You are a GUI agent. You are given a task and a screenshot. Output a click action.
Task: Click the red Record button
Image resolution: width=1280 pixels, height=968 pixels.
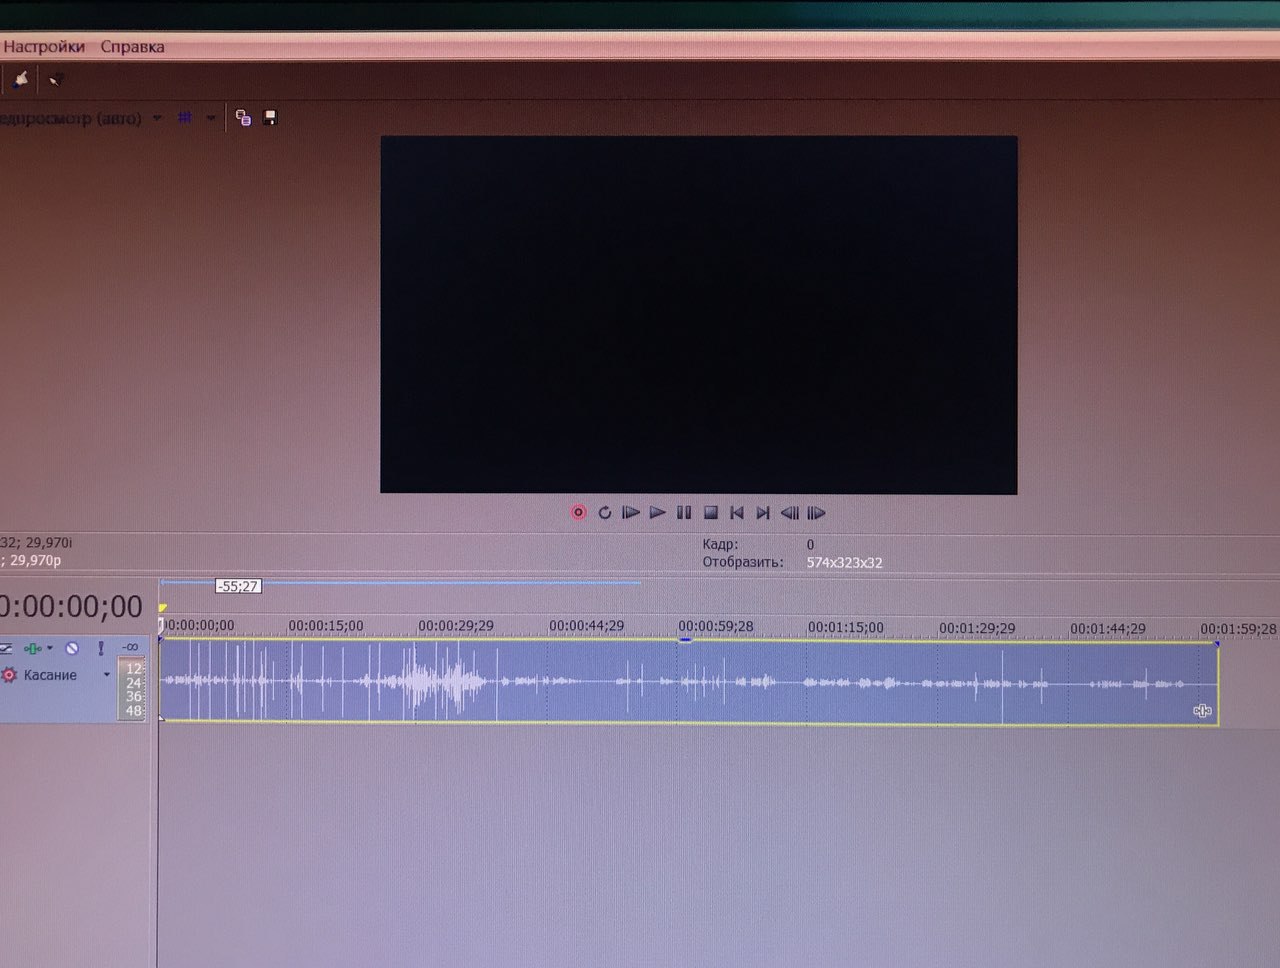[578, 513]
